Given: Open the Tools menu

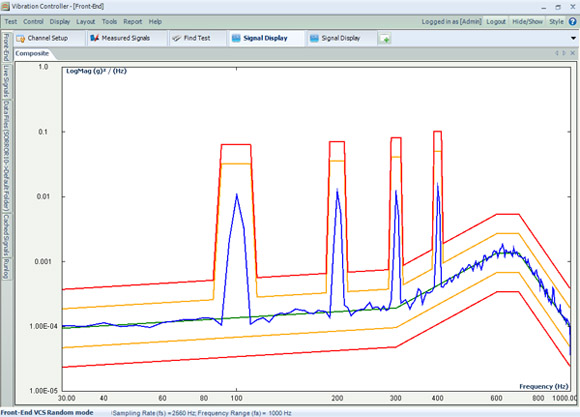Looking at the screenshot, I should [x=109, y=21].
